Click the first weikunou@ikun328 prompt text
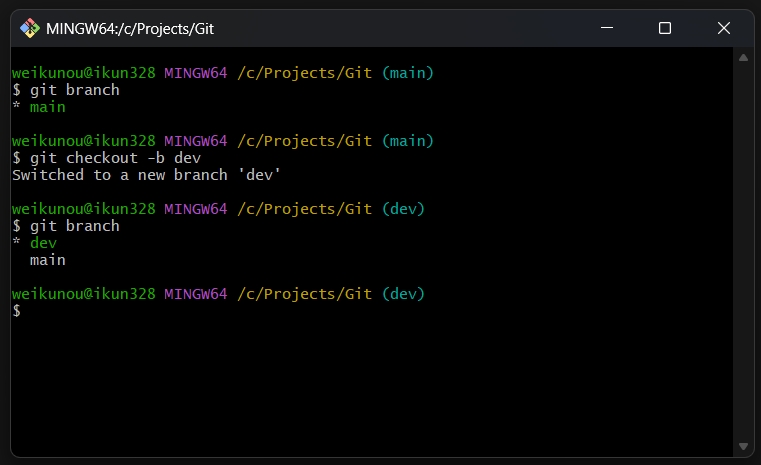This screenshot has height=465, width=761. click(x=83, y=73)
